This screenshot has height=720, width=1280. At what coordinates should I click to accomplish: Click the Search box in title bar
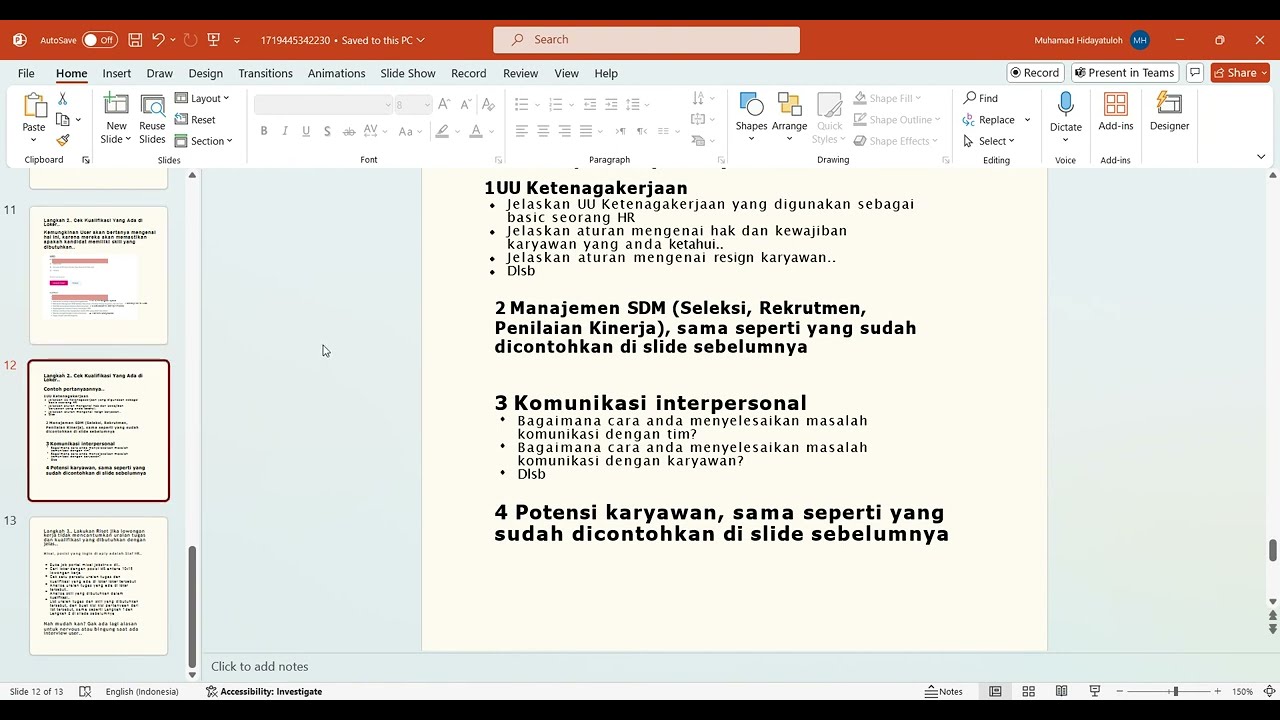click(646, 40)
